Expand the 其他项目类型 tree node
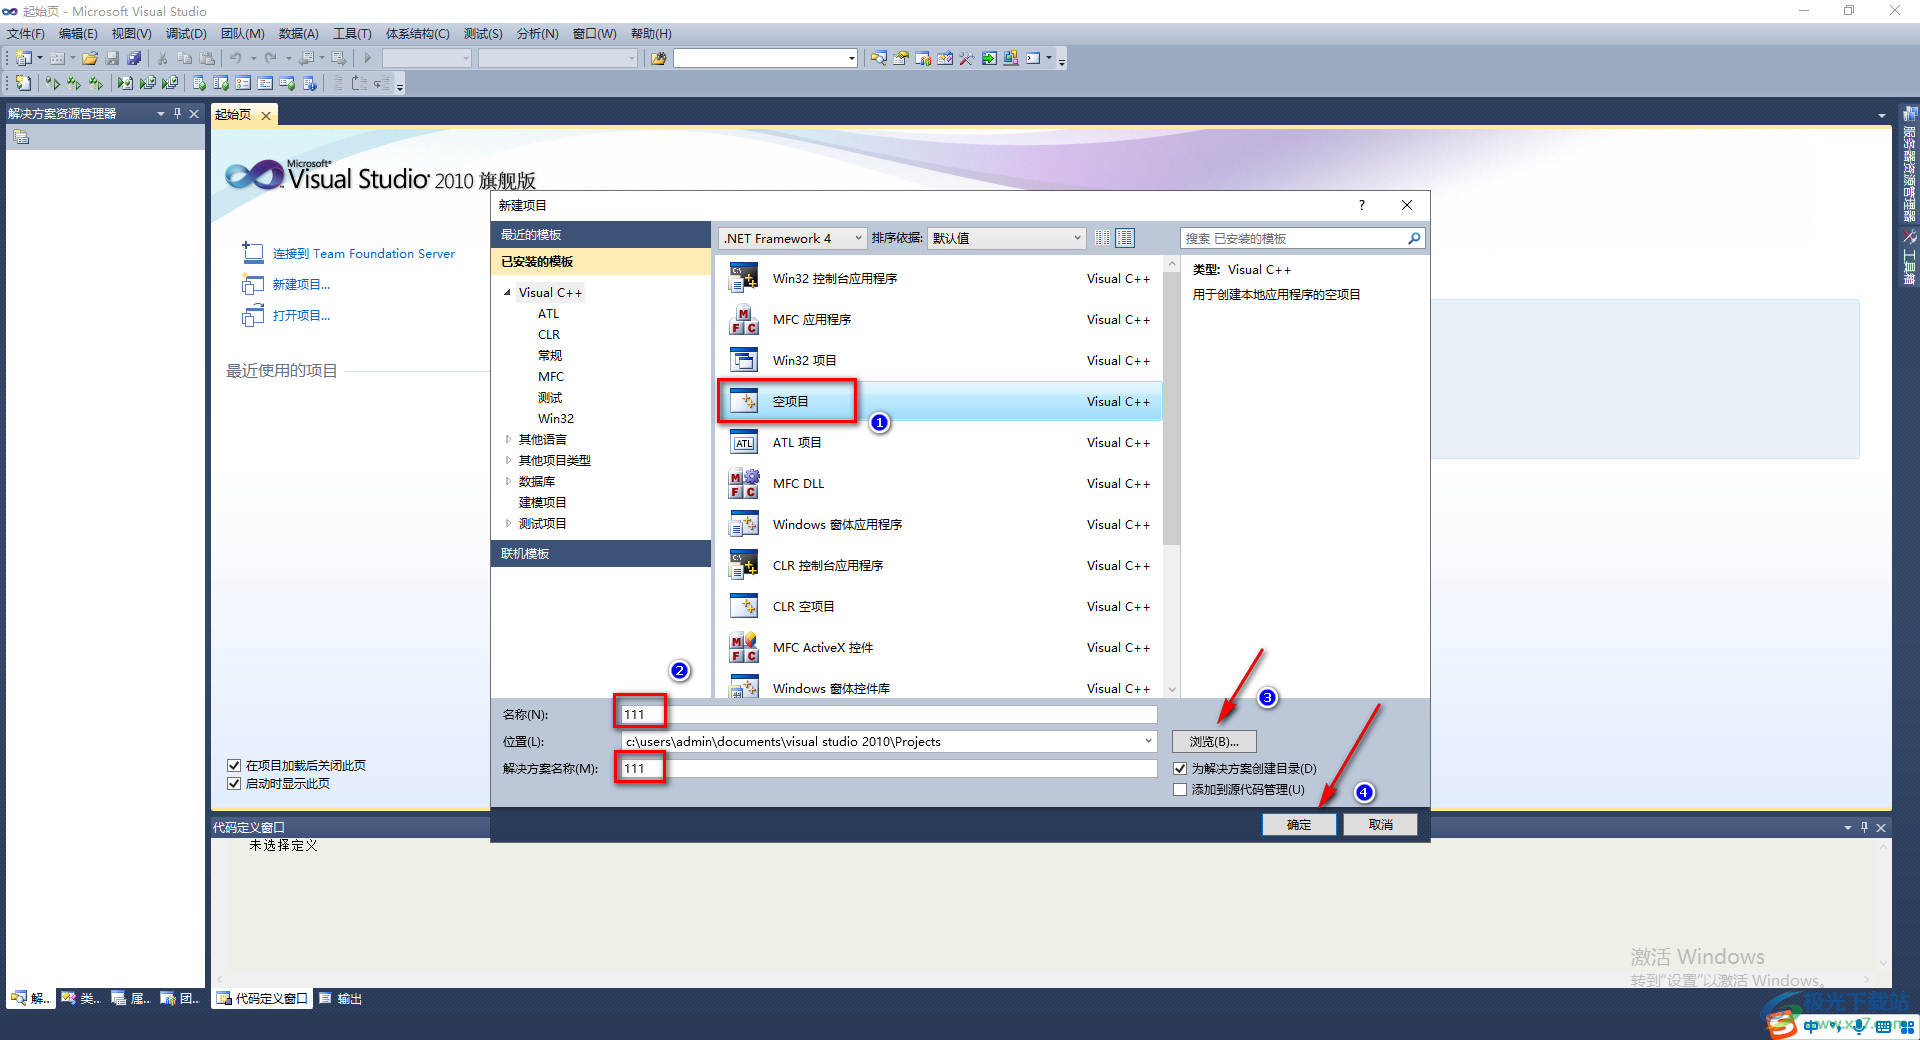 tap(508, 460)
